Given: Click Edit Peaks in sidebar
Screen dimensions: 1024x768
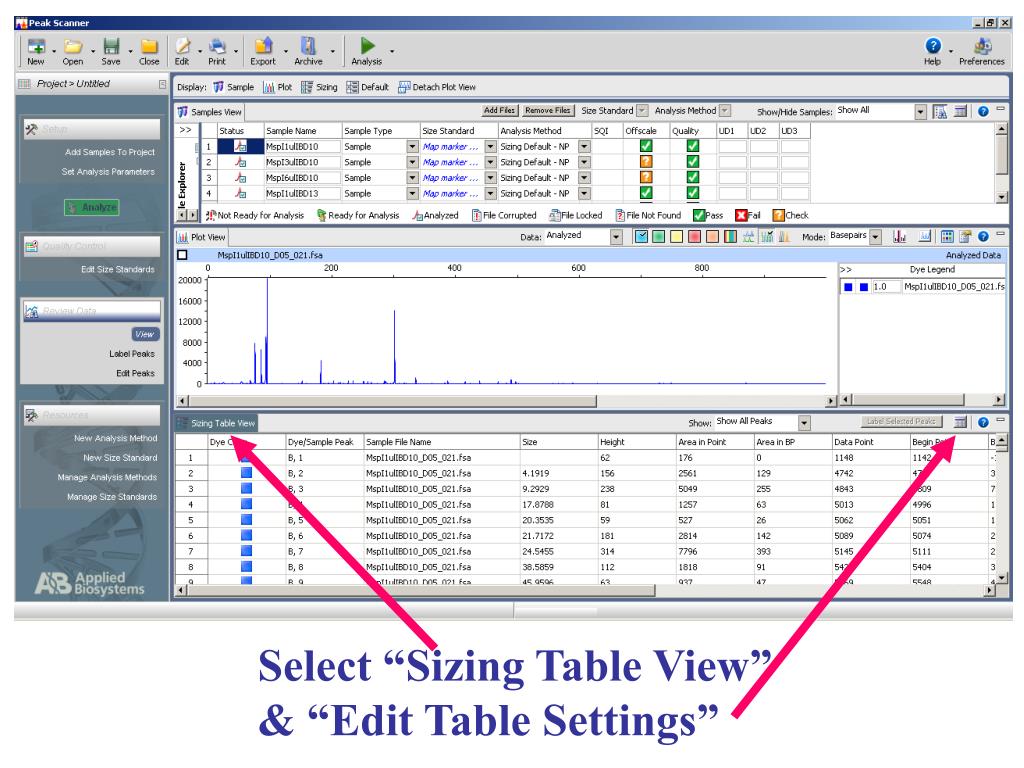Looking at the screenshot, I should click(x=135, y=374).
